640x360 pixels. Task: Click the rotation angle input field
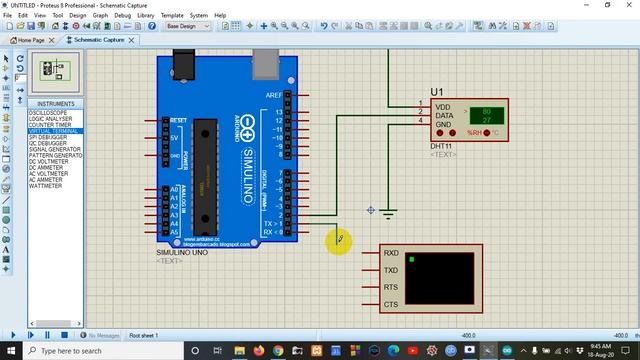tap(20, 78)
